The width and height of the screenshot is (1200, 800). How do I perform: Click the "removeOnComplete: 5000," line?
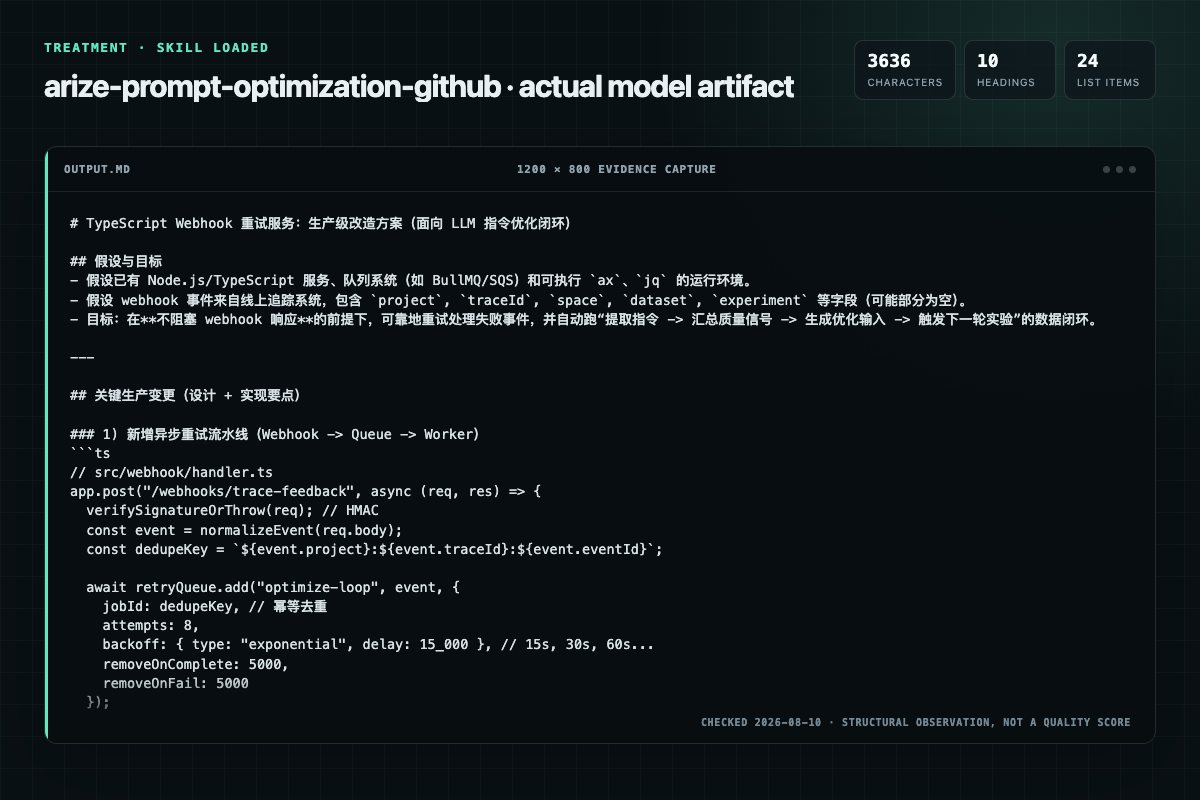pos(196,664)
